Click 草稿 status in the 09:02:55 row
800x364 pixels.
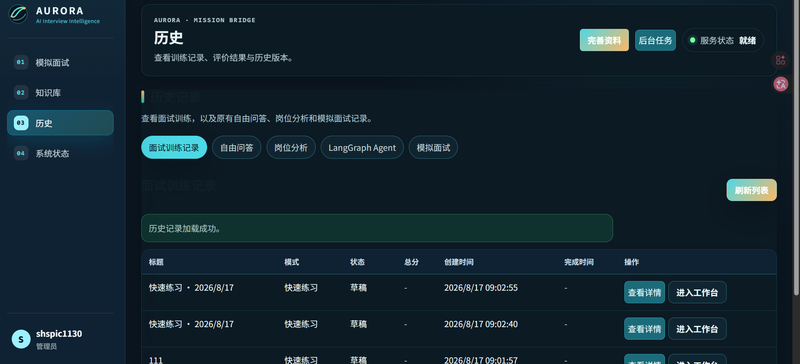358,287
